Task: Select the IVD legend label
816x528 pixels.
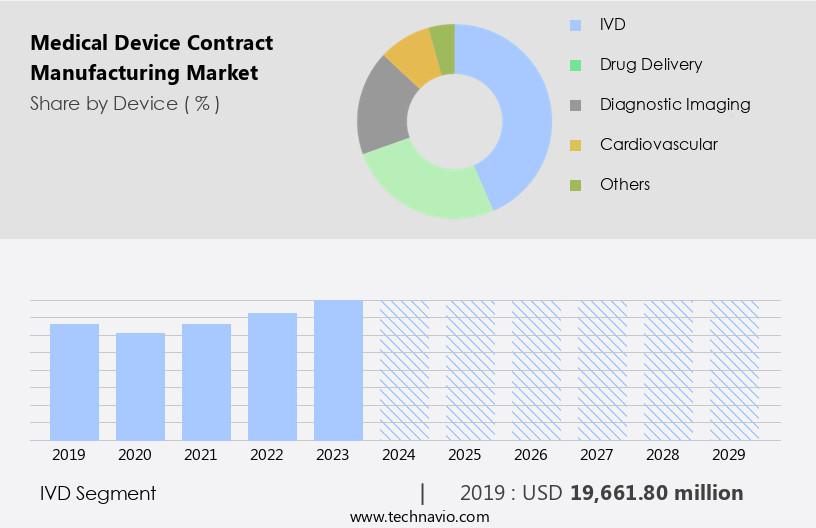Action: pos(612,24)
